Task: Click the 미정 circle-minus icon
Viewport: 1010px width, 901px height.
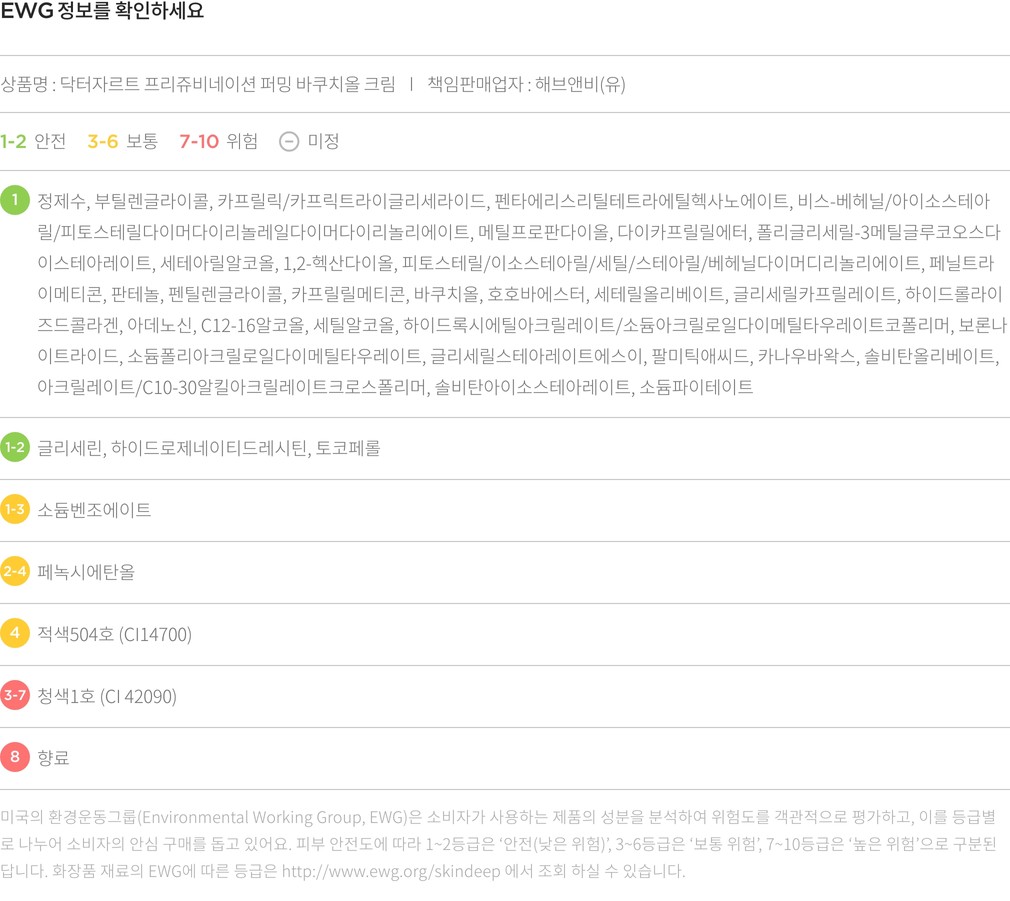Action: tap(288, 141)
